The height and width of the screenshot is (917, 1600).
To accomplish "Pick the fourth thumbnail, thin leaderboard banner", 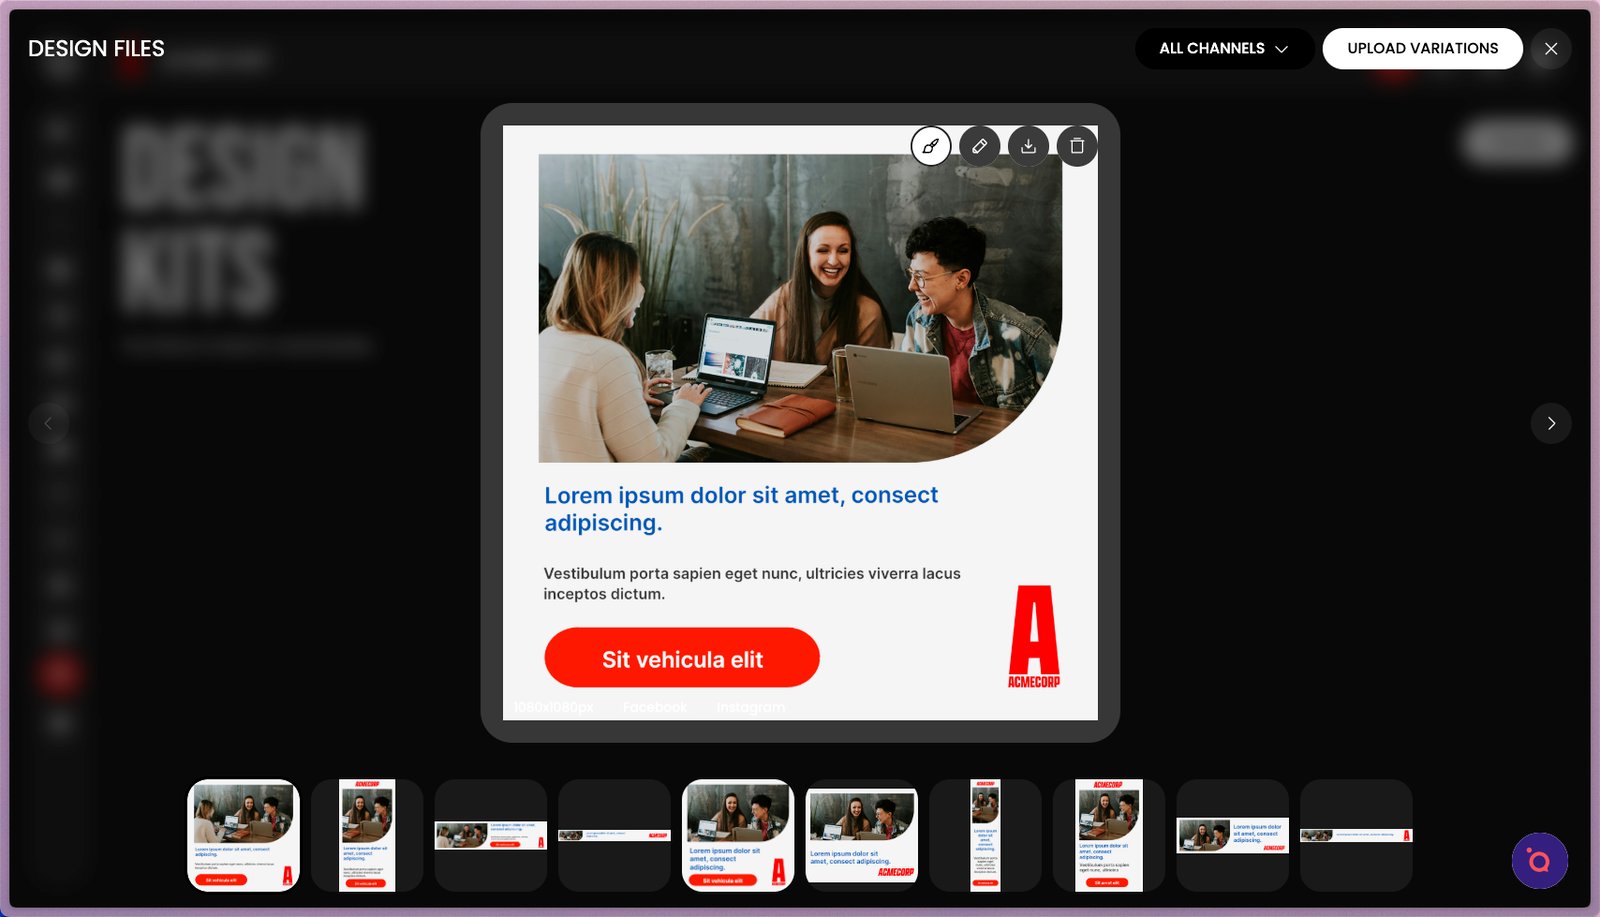I will point(614,835).
